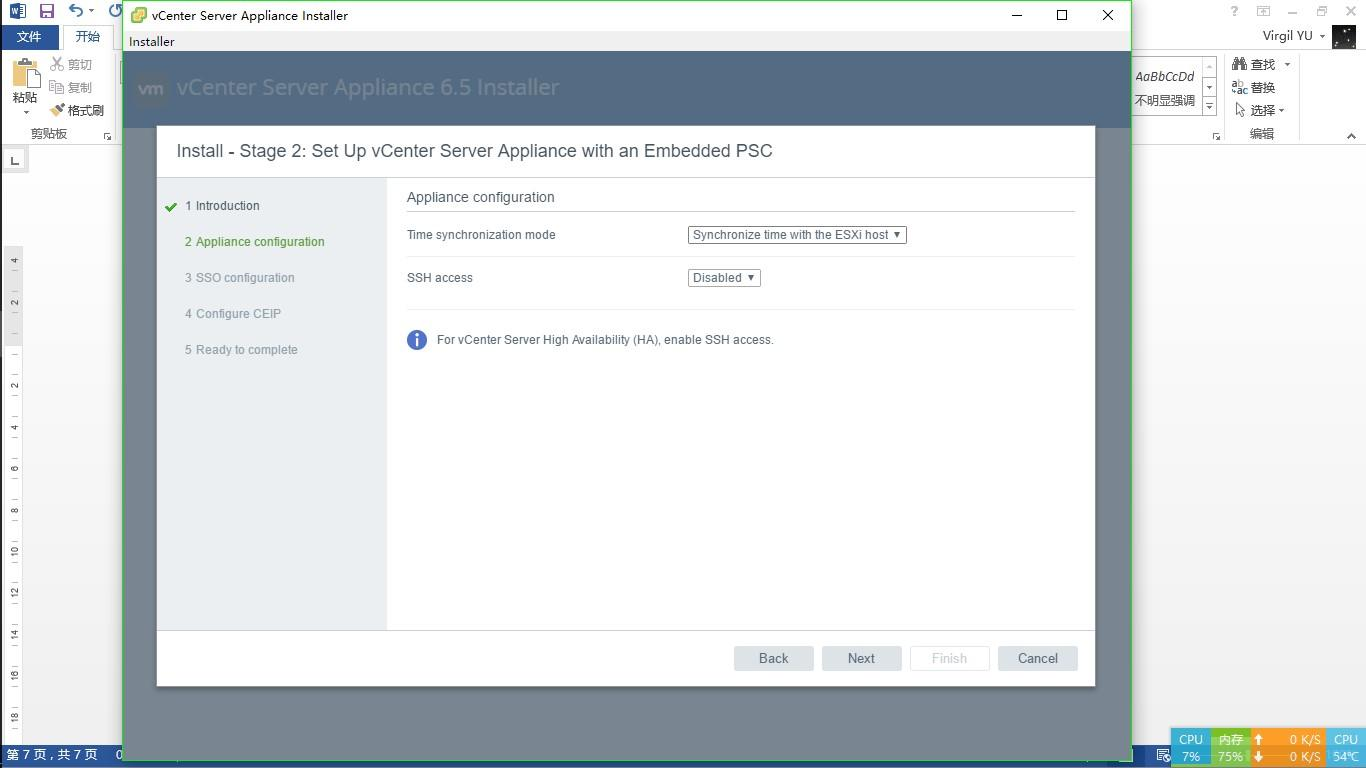
Task: Click the Word application icon
Action: click(17, 11)
